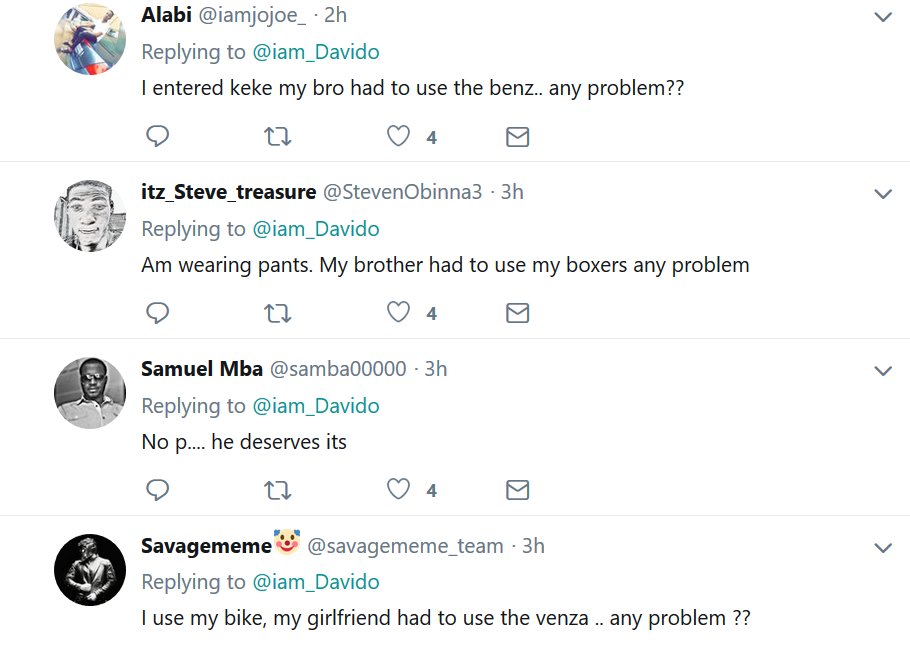Share Samuel Mba's tweet via message
Screen dimensions: 910x651
(517, 491)
